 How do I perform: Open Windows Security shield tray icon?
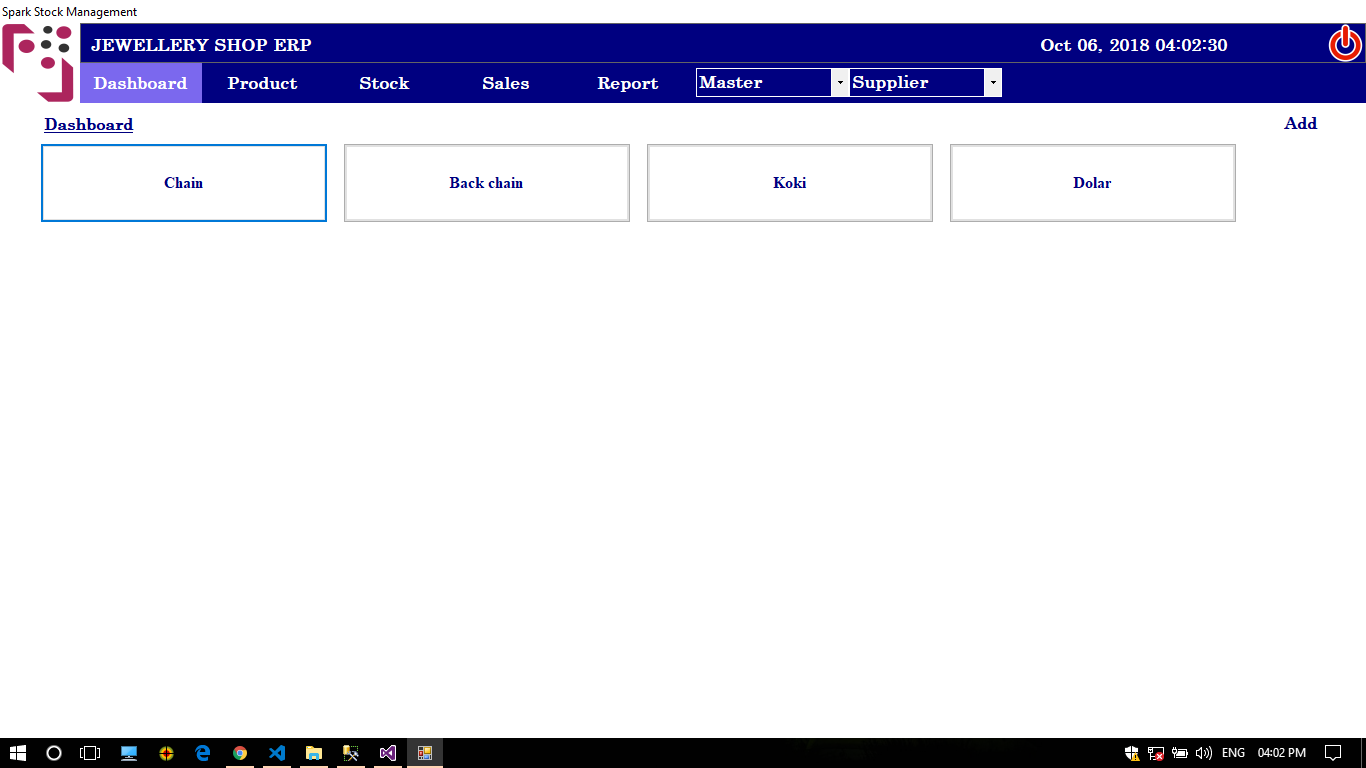pos(1132,753)
